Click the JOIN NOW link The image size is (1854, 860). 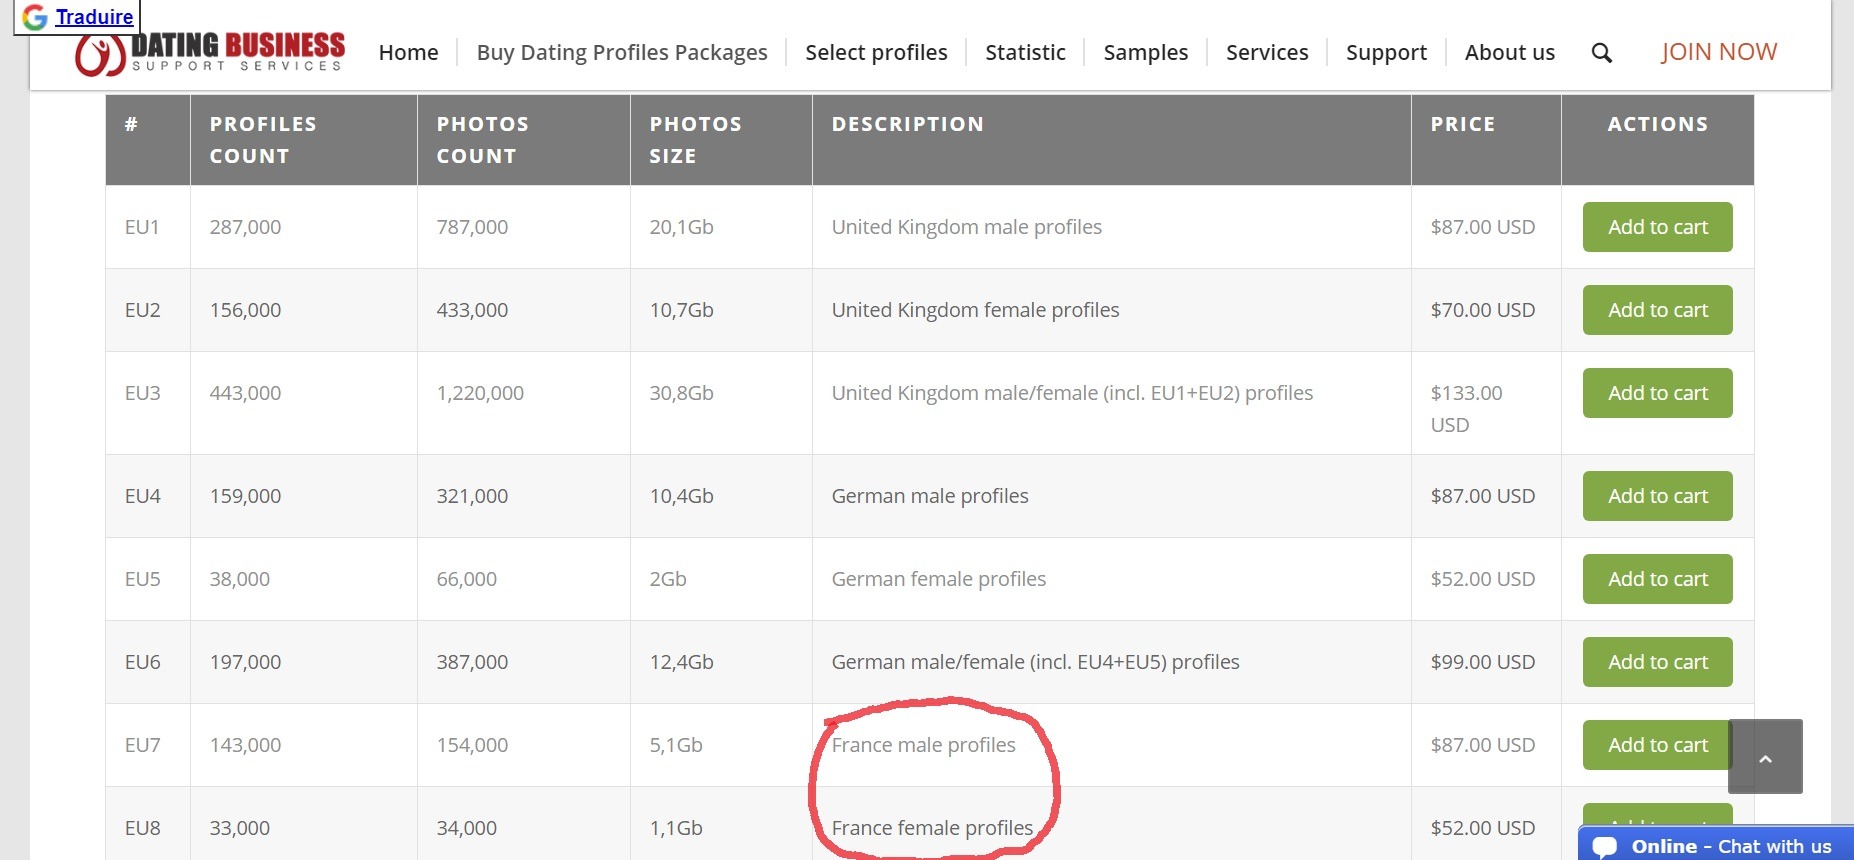(x=1718, y=52)
